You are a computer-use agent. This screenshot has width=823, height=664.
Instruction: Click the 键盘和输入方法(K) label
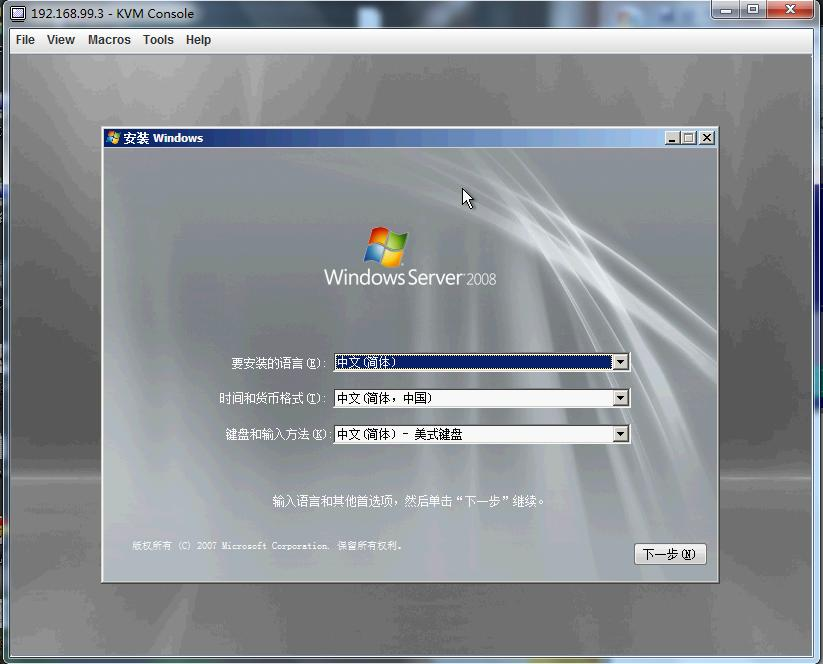(276, 435)
